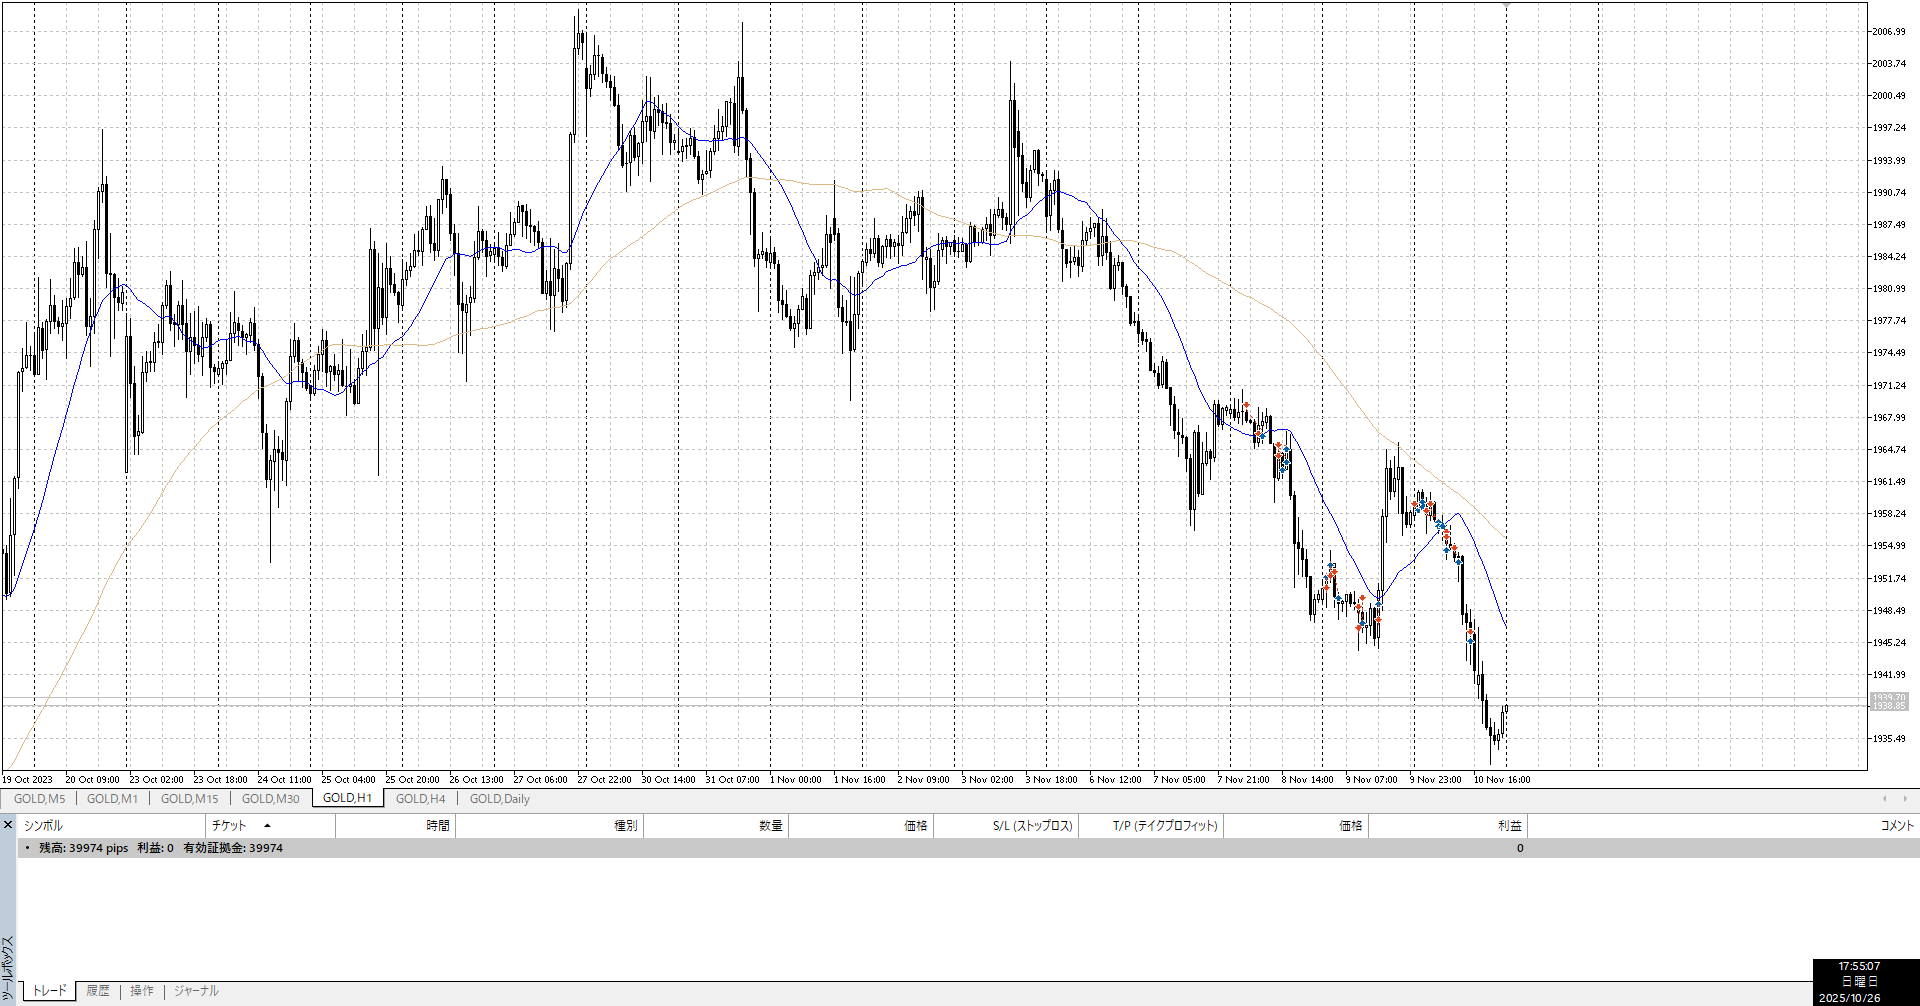Sort by the 利益 column header
The height and width of the screenshot is (1006, 1920).
[1509, 826]
